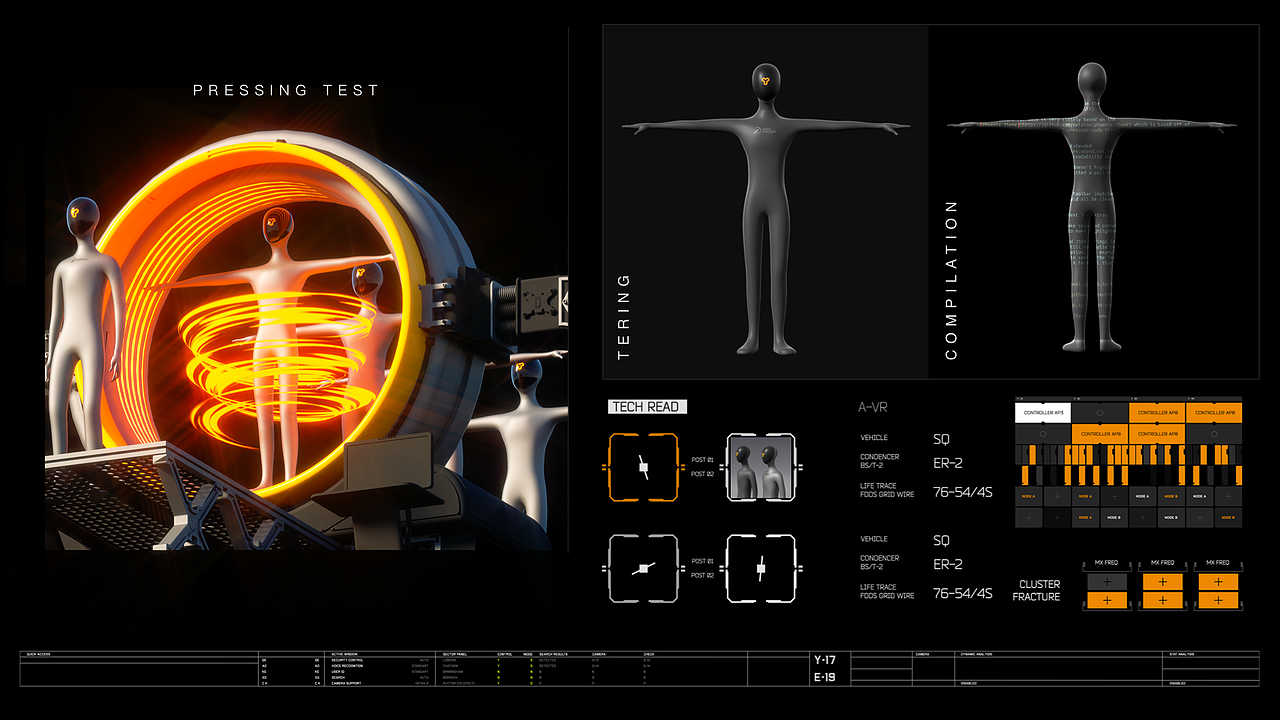Viewport: 1280px width, 720px height.
Task: Click the PRESSING TEST title
Action: (x=286, y=90)
